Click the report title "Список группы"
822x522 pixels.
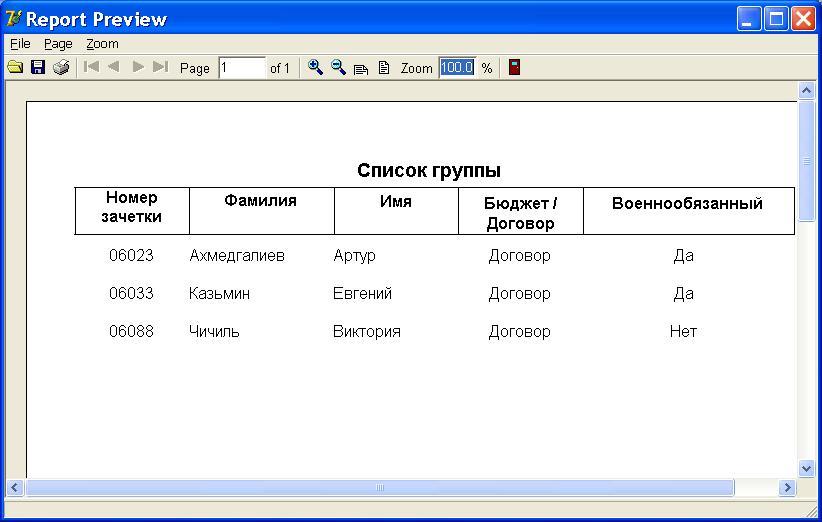pos(429,170)
